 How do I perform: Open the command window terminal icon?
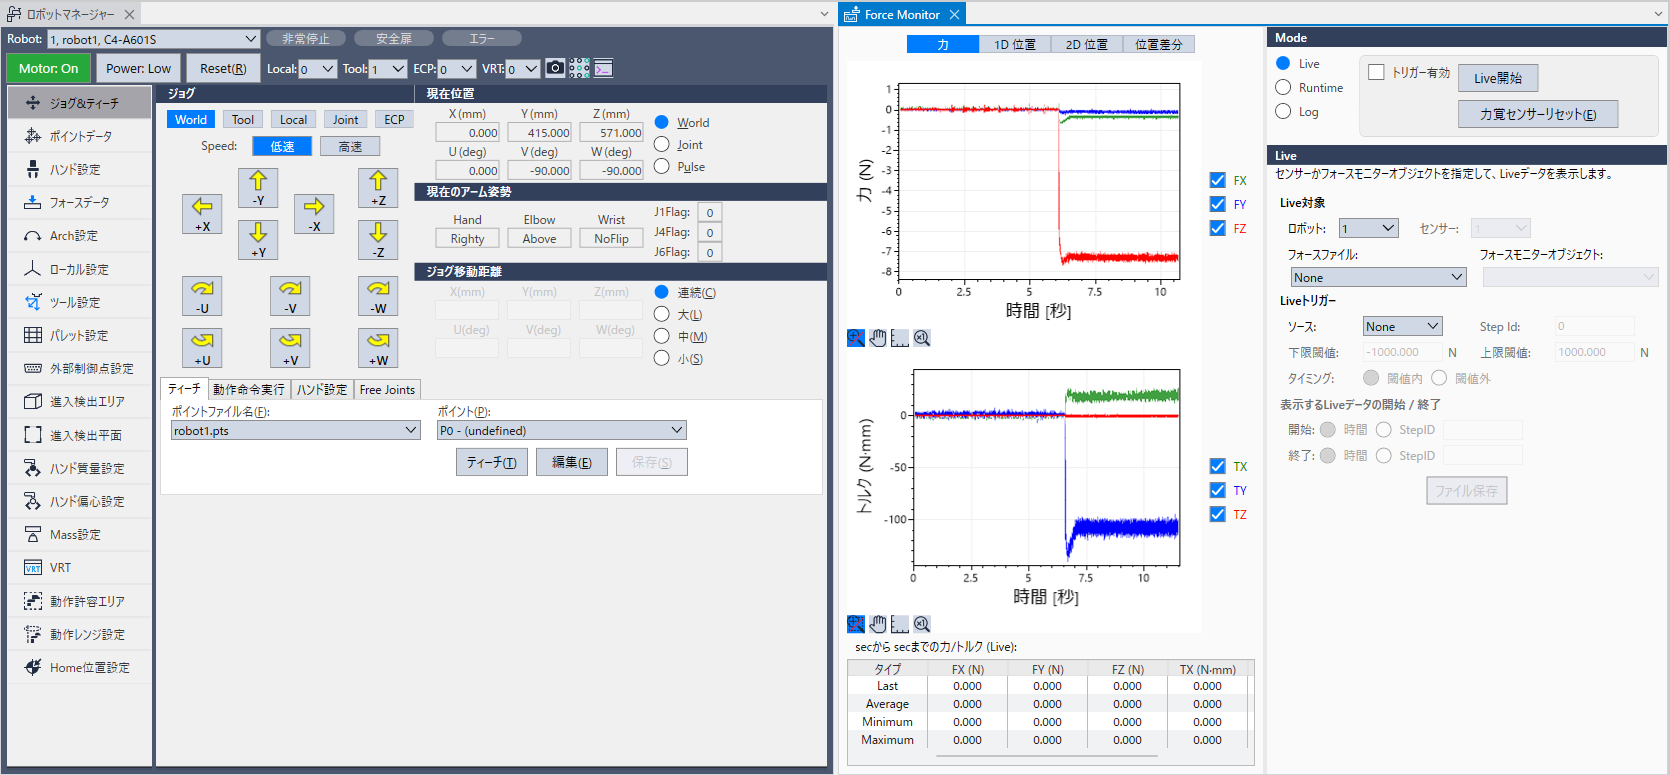[x=603, y=68]
